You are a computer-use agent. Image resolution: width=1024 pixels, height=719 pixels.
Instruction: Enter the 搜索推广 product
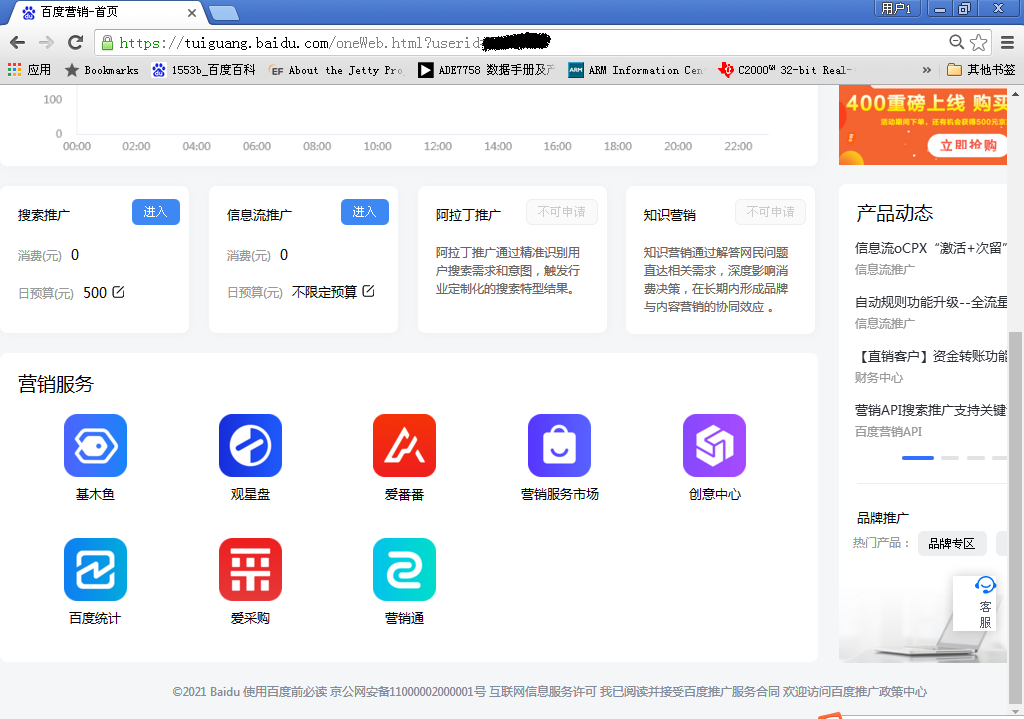(x=156, y=212)
